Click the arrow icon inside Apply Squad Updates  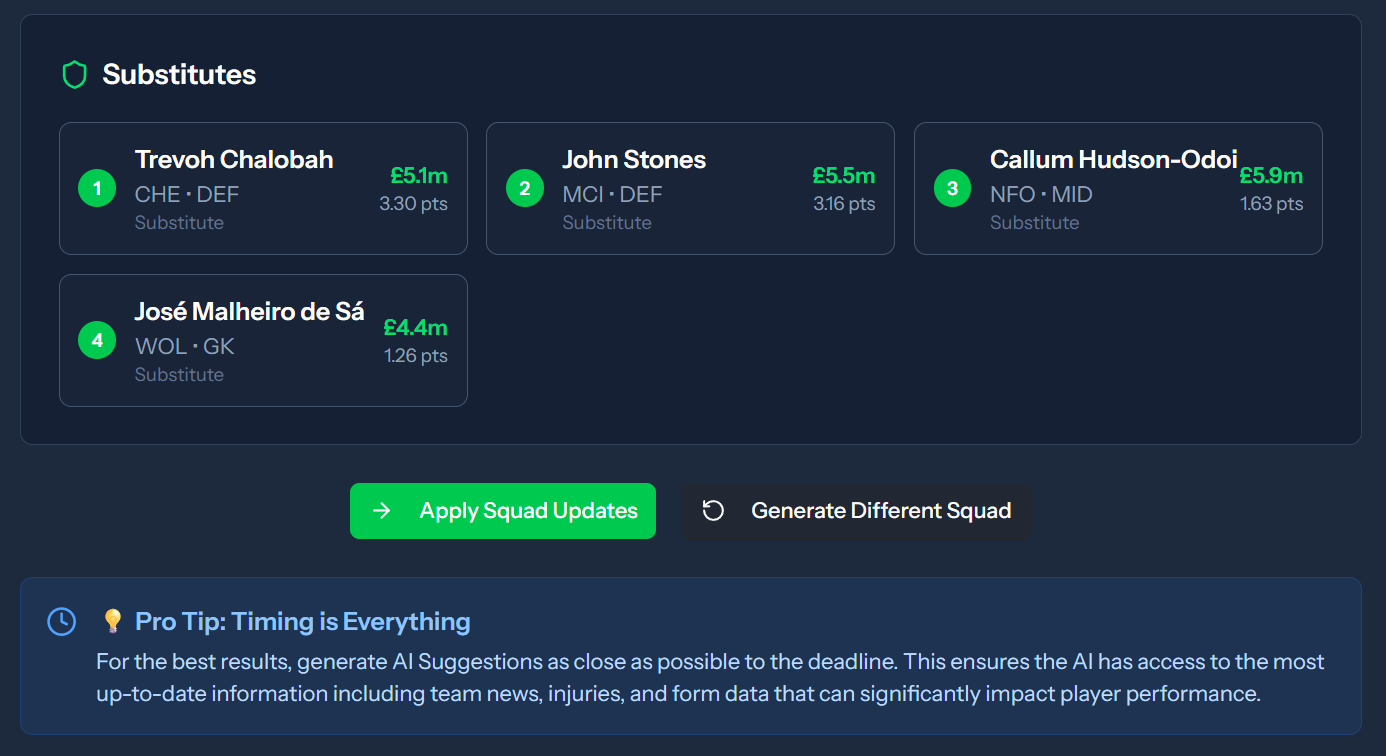(x=382, y=510)
